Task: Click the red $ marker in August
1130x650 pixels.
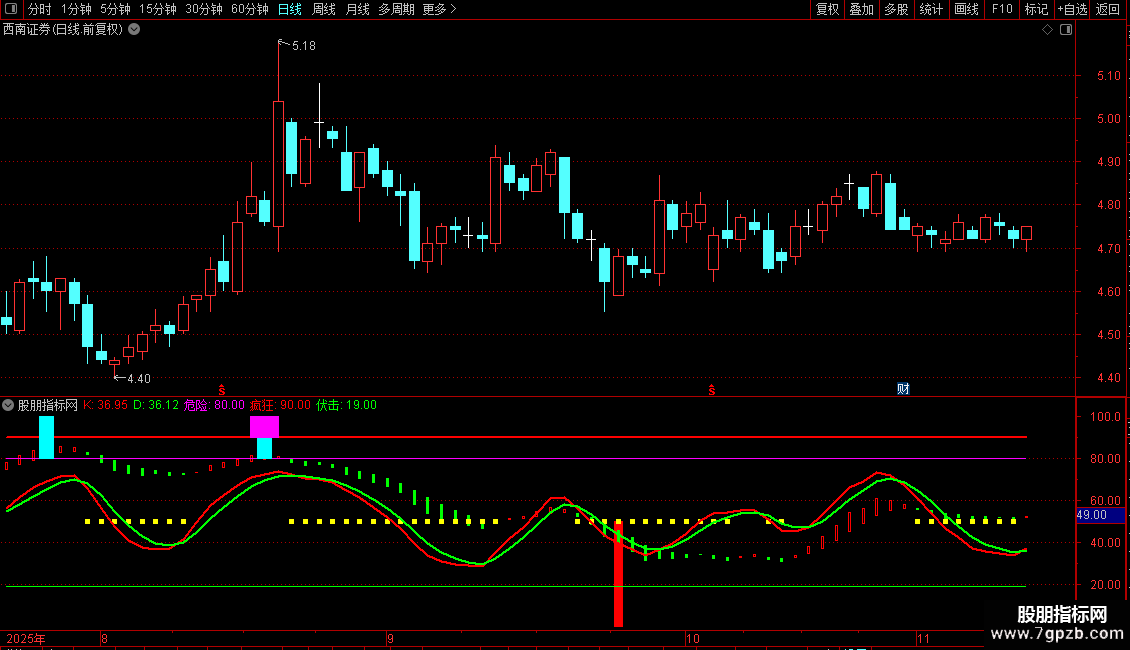Action: tap(222, 390)
